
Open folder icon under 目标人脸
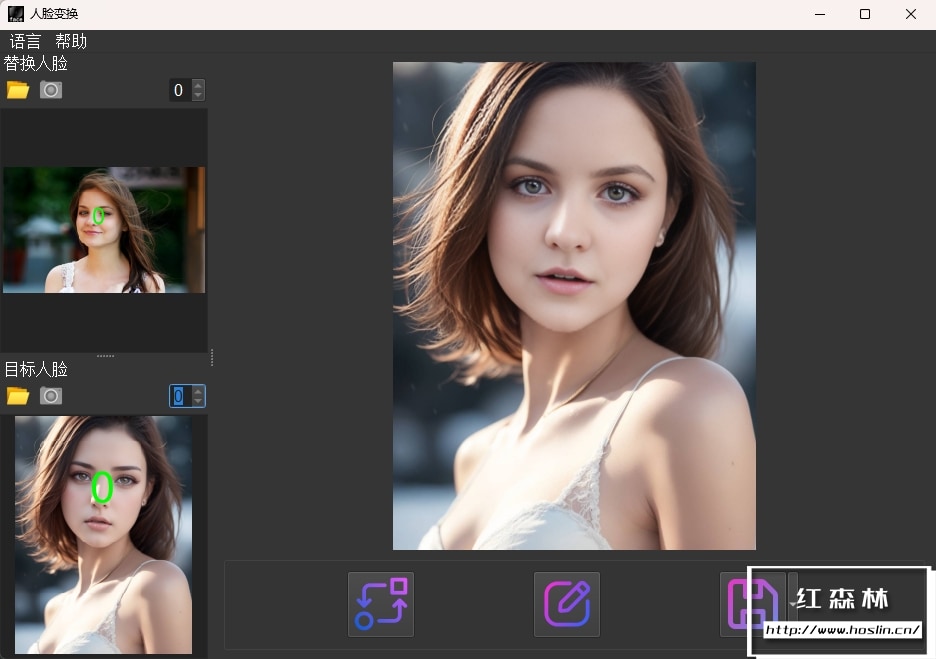pos(18,396)
